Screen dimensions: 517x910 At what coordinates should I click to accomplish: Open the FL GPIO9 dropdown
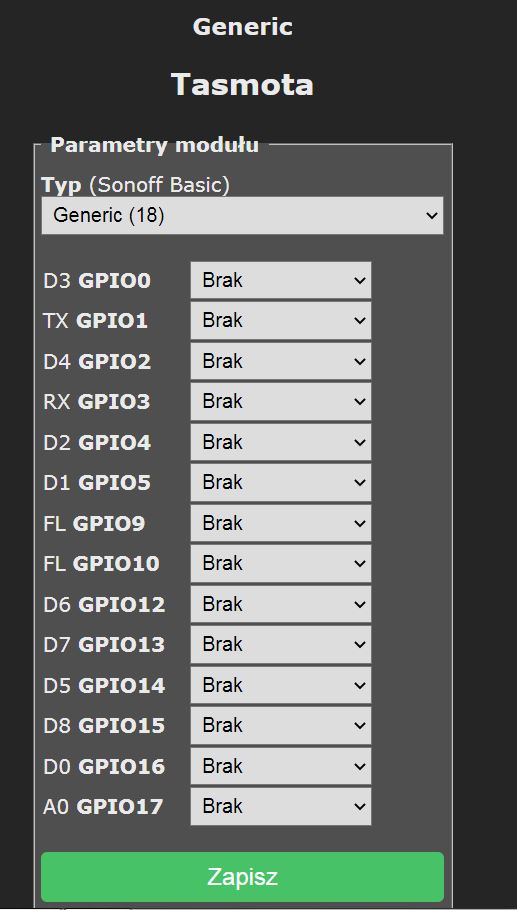point(281,523)
